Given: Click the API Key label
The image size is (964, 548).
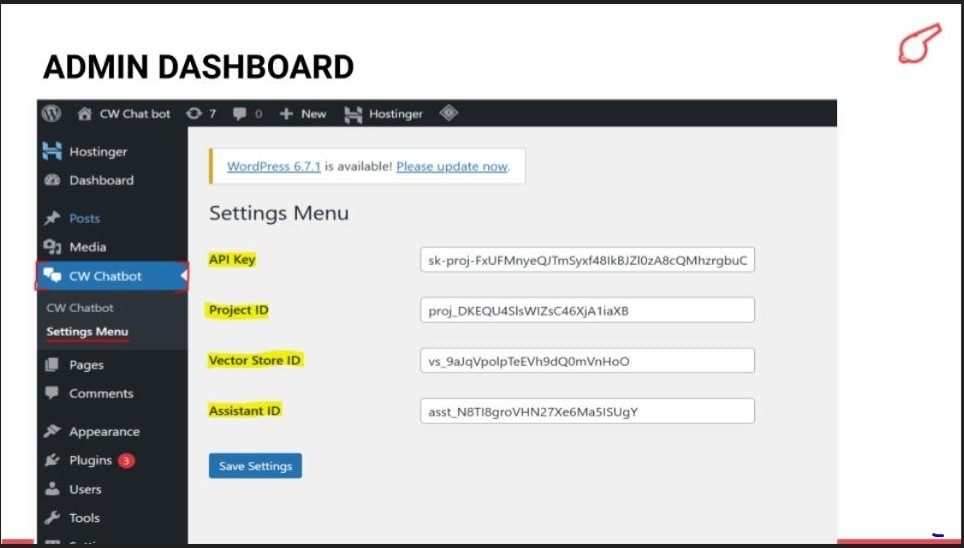Looking at the screenshot, I should pos(232,260).
